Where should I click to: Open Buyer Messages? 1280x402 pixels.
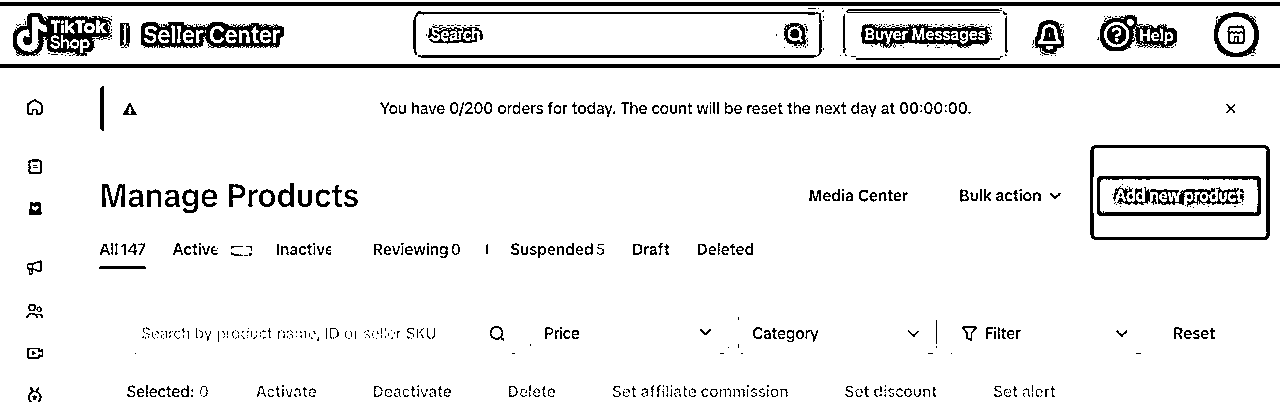(x=924, y=35)
